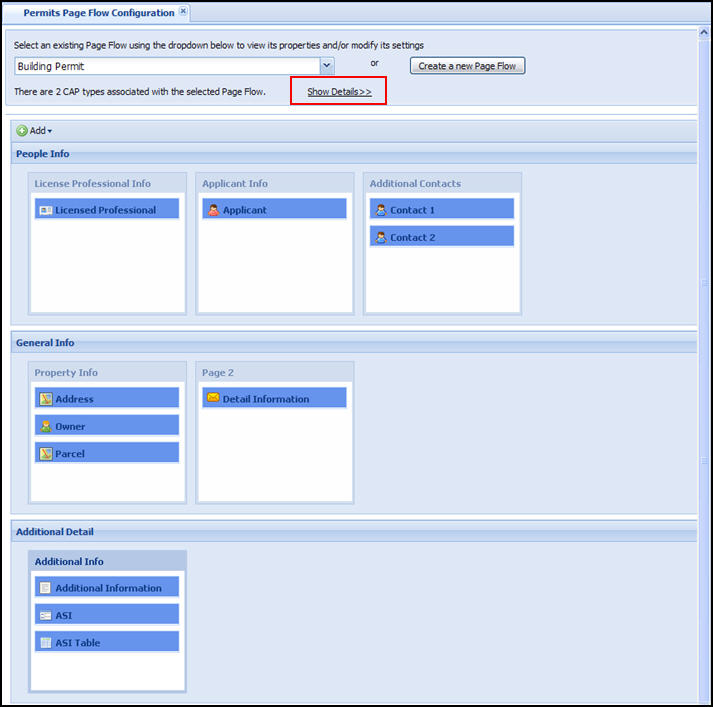713x707 pixels.
Task: Click the green Add plus icon
Action: click(x=22, y=131)
